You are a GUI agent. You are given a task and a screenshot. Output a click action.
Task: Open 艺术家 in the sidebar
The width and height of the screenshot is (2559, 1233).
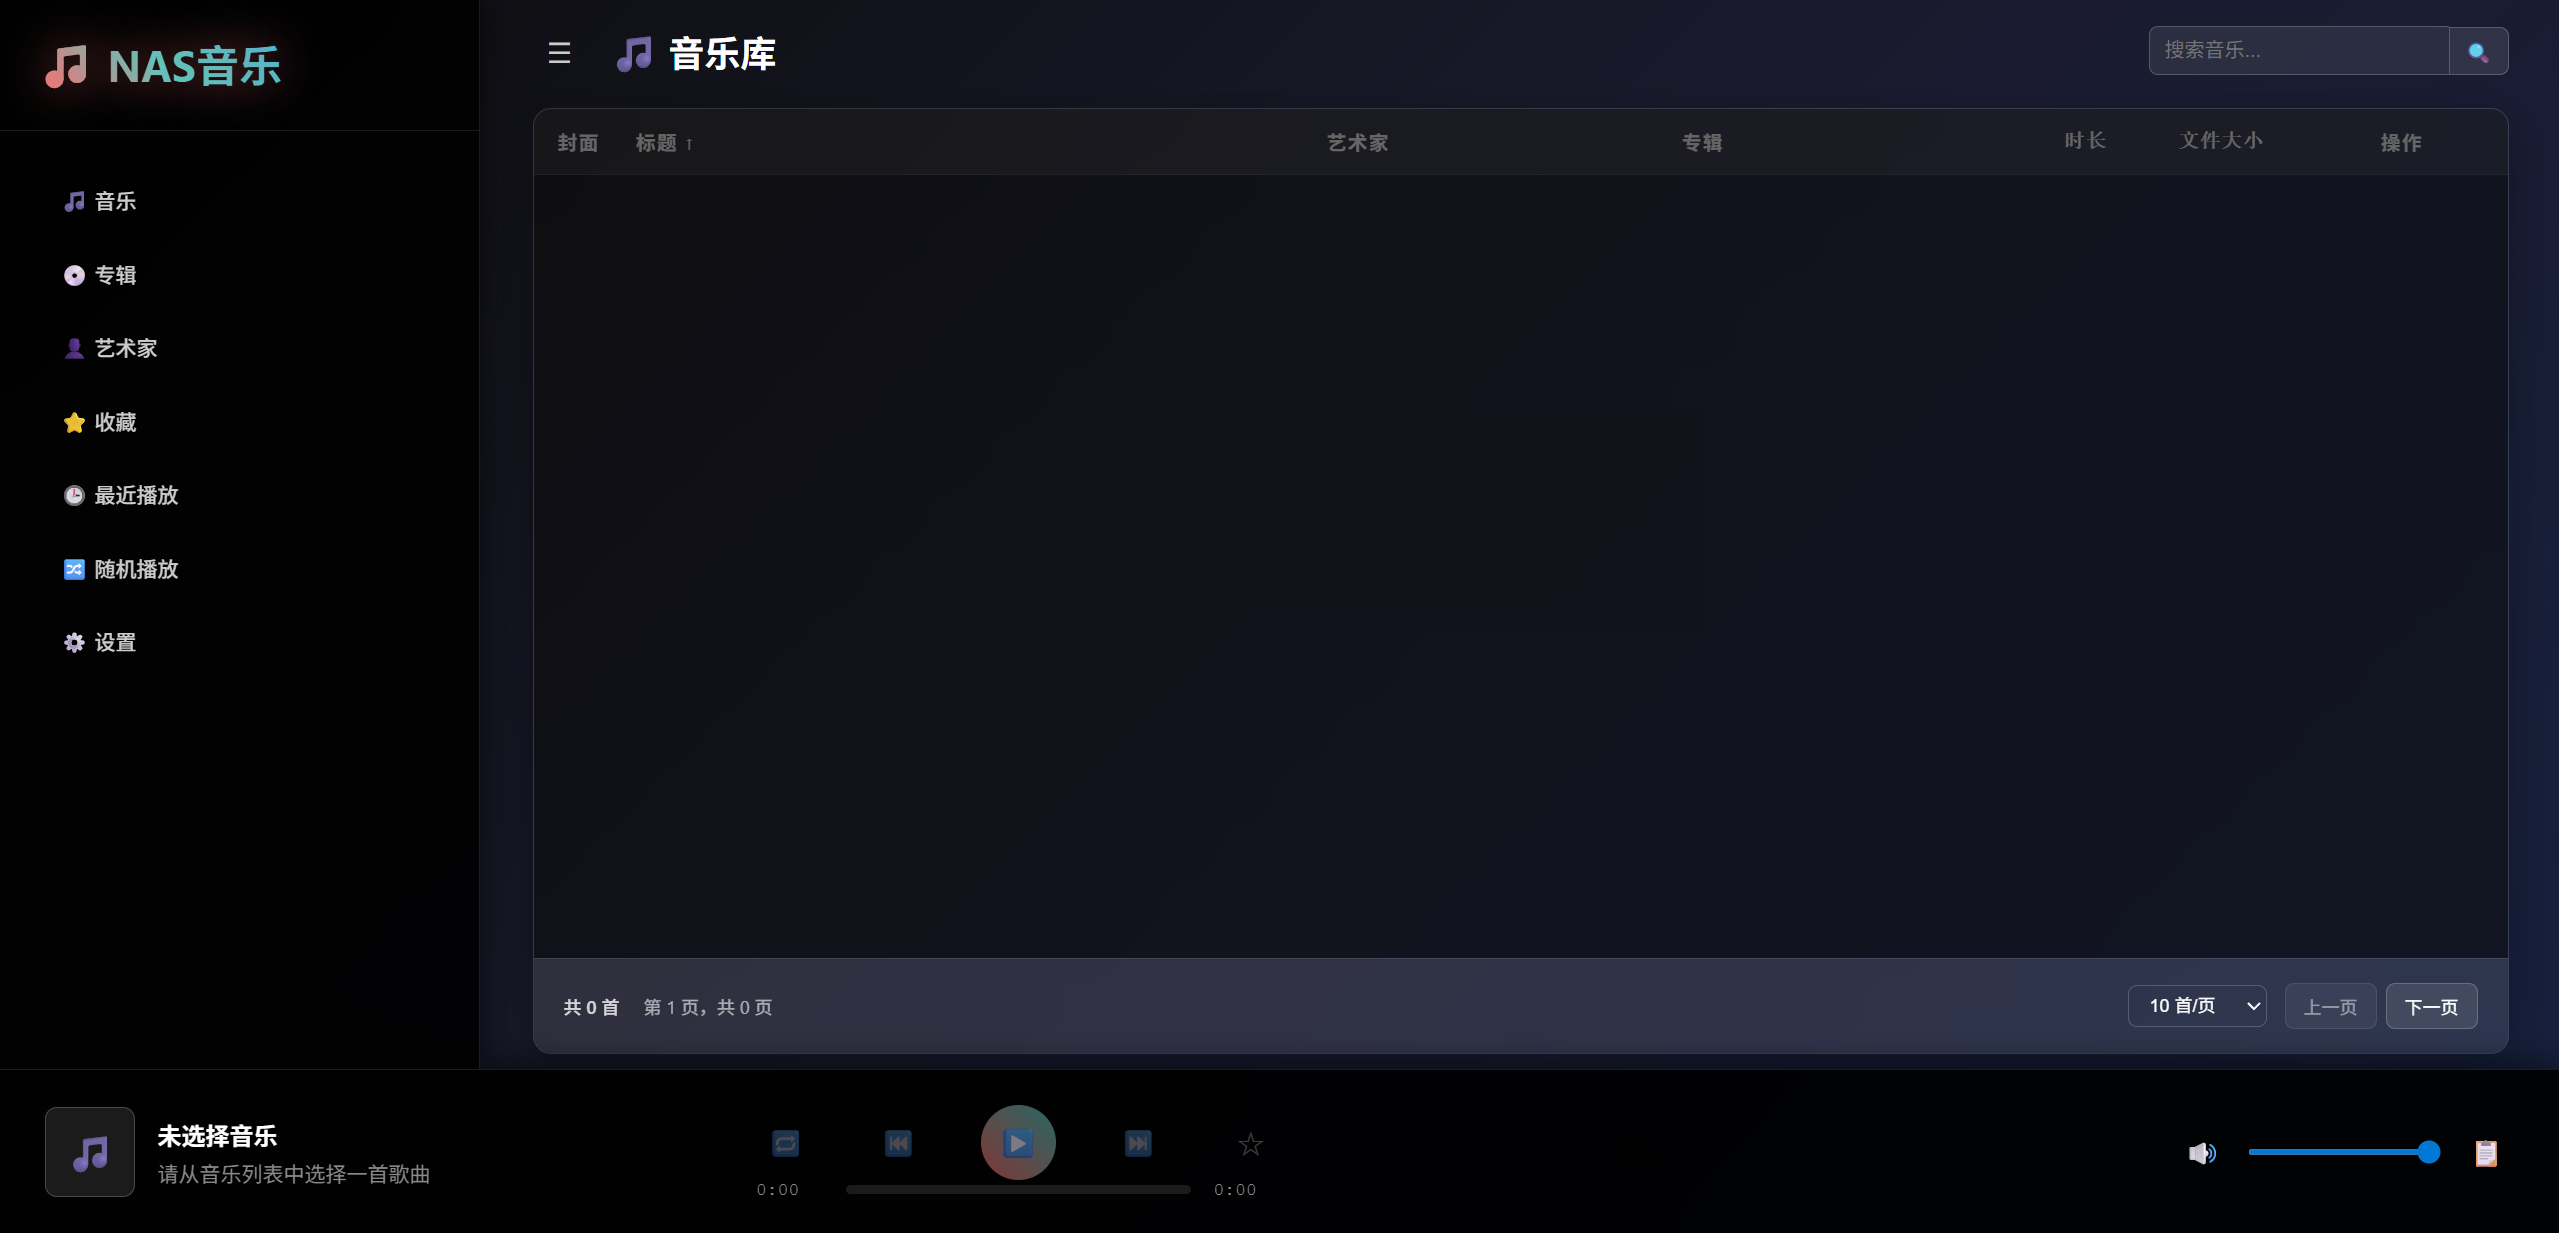coord(125,348)
